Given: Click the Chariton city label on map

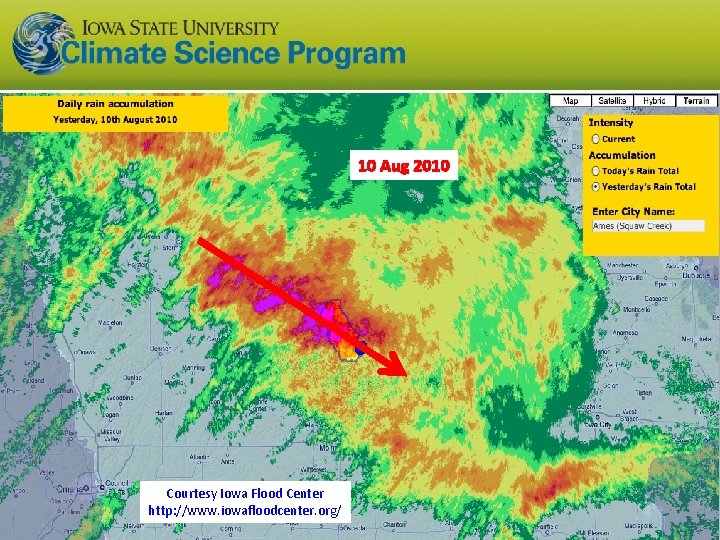Looking at the screenshot, I should (394, 524).
